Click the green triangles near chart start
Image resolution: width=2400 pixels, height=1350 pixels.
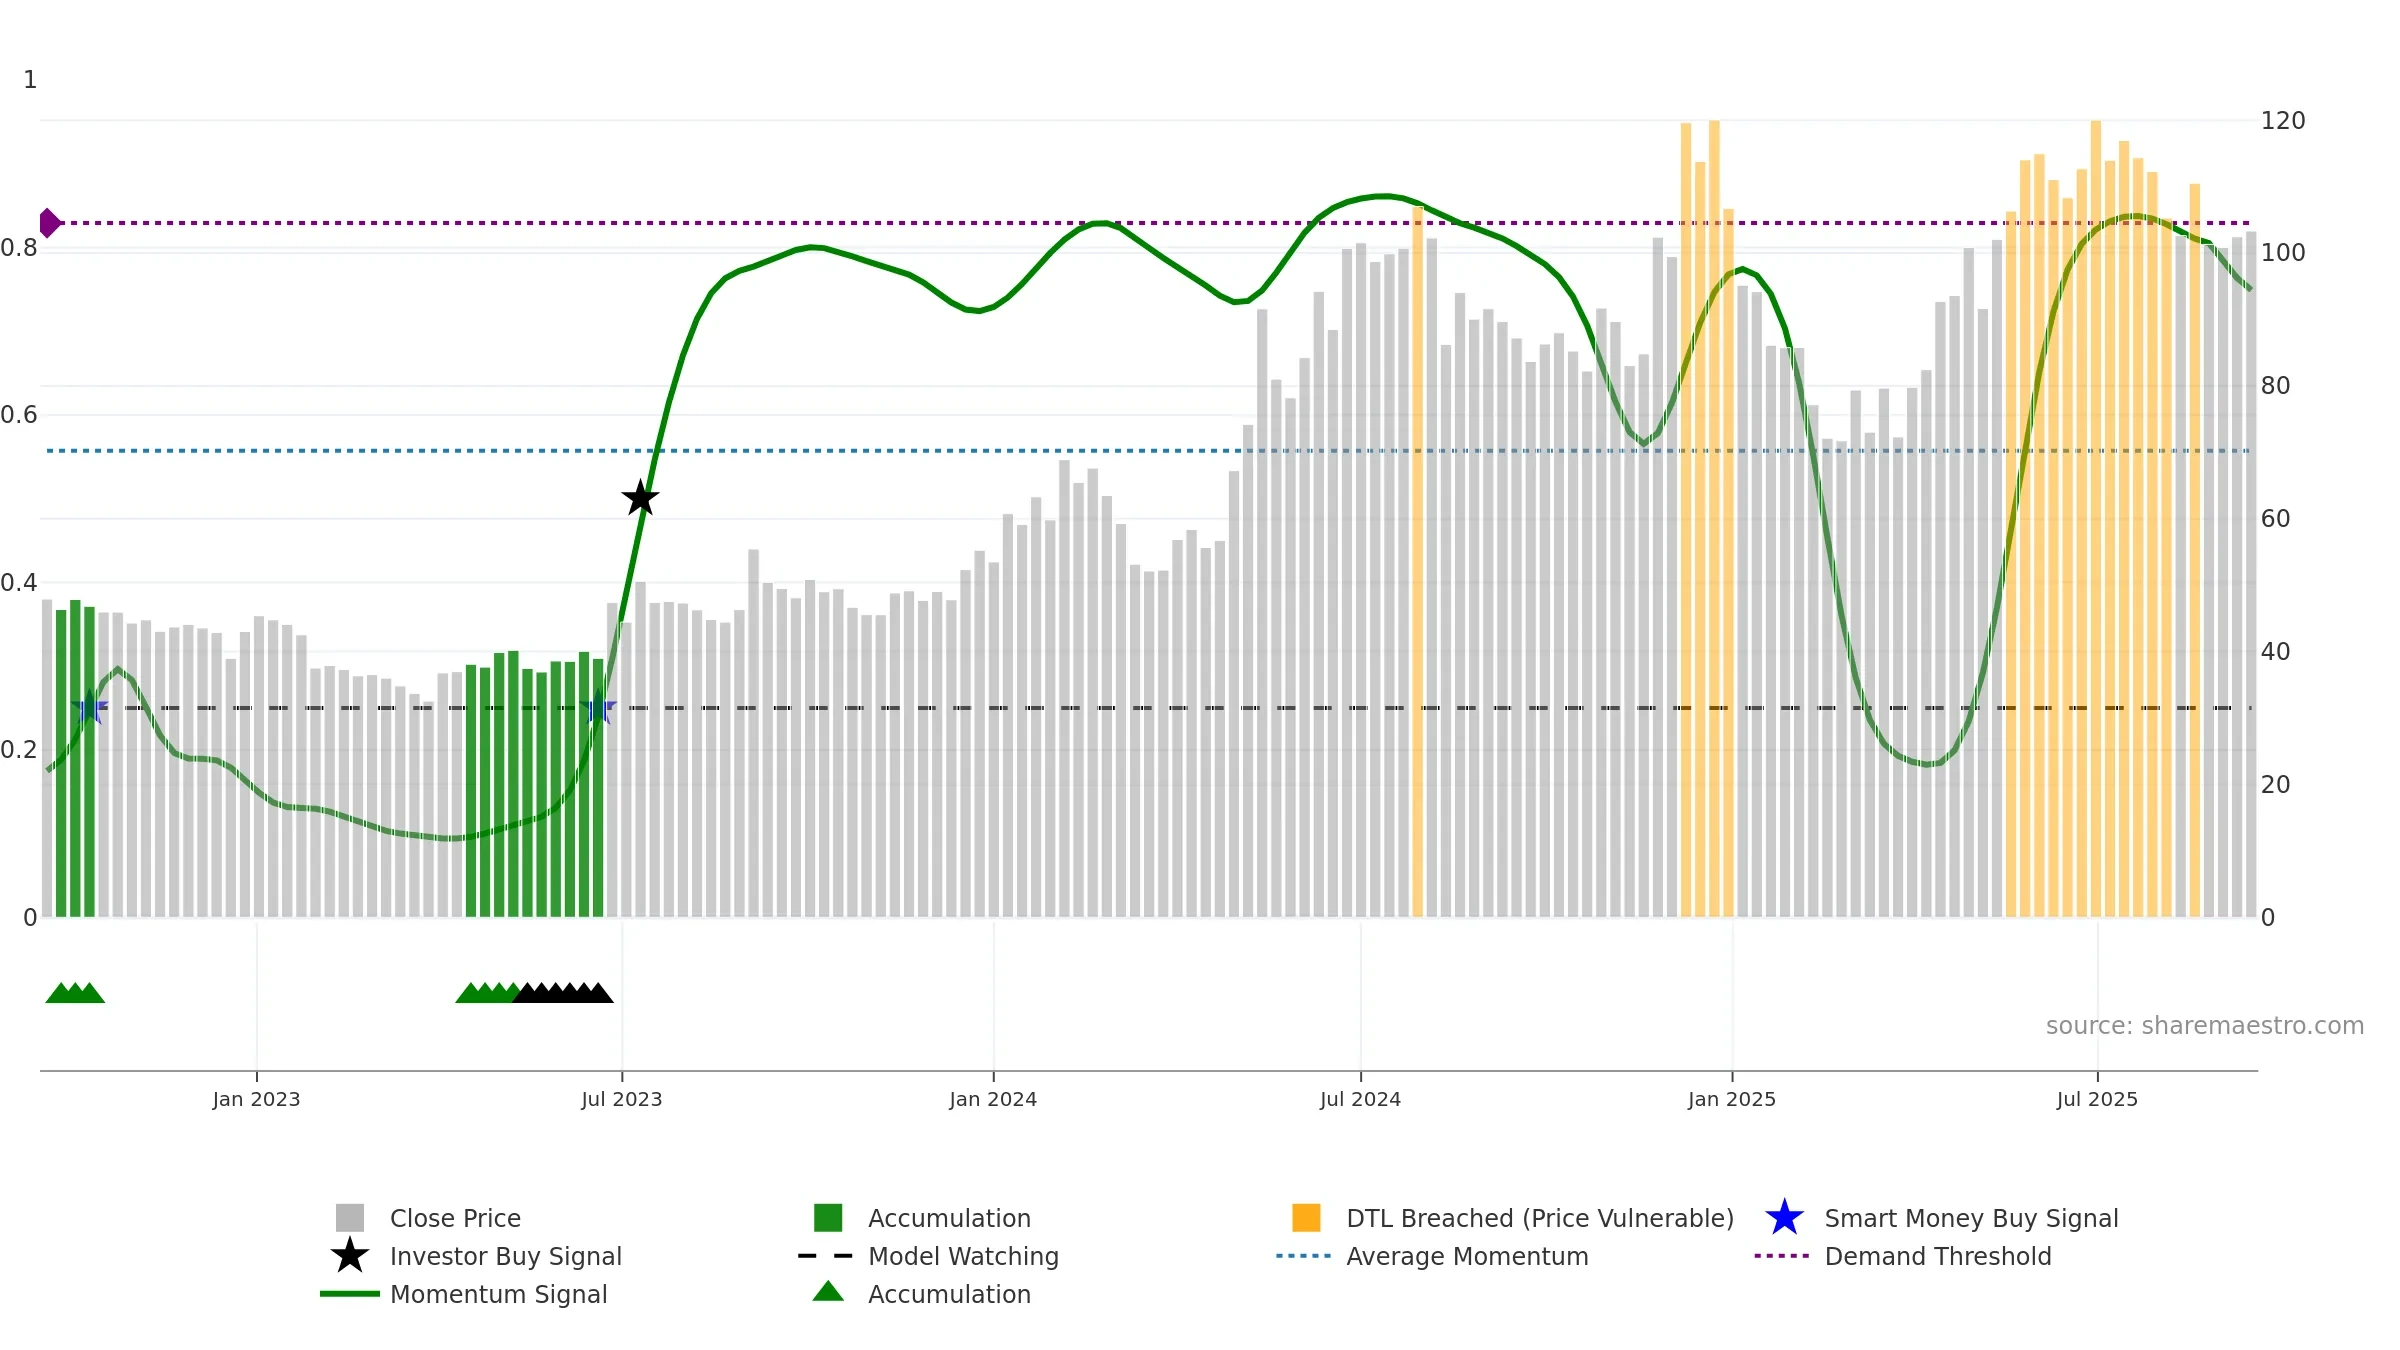pyautogui.click(x=75, y=993)
